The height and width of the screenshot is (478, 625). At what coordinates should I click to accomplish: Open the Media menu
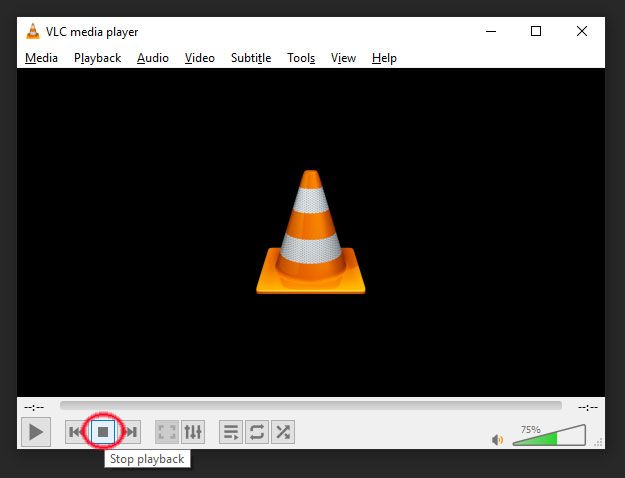pyautogui.click(x=41, y=58)
